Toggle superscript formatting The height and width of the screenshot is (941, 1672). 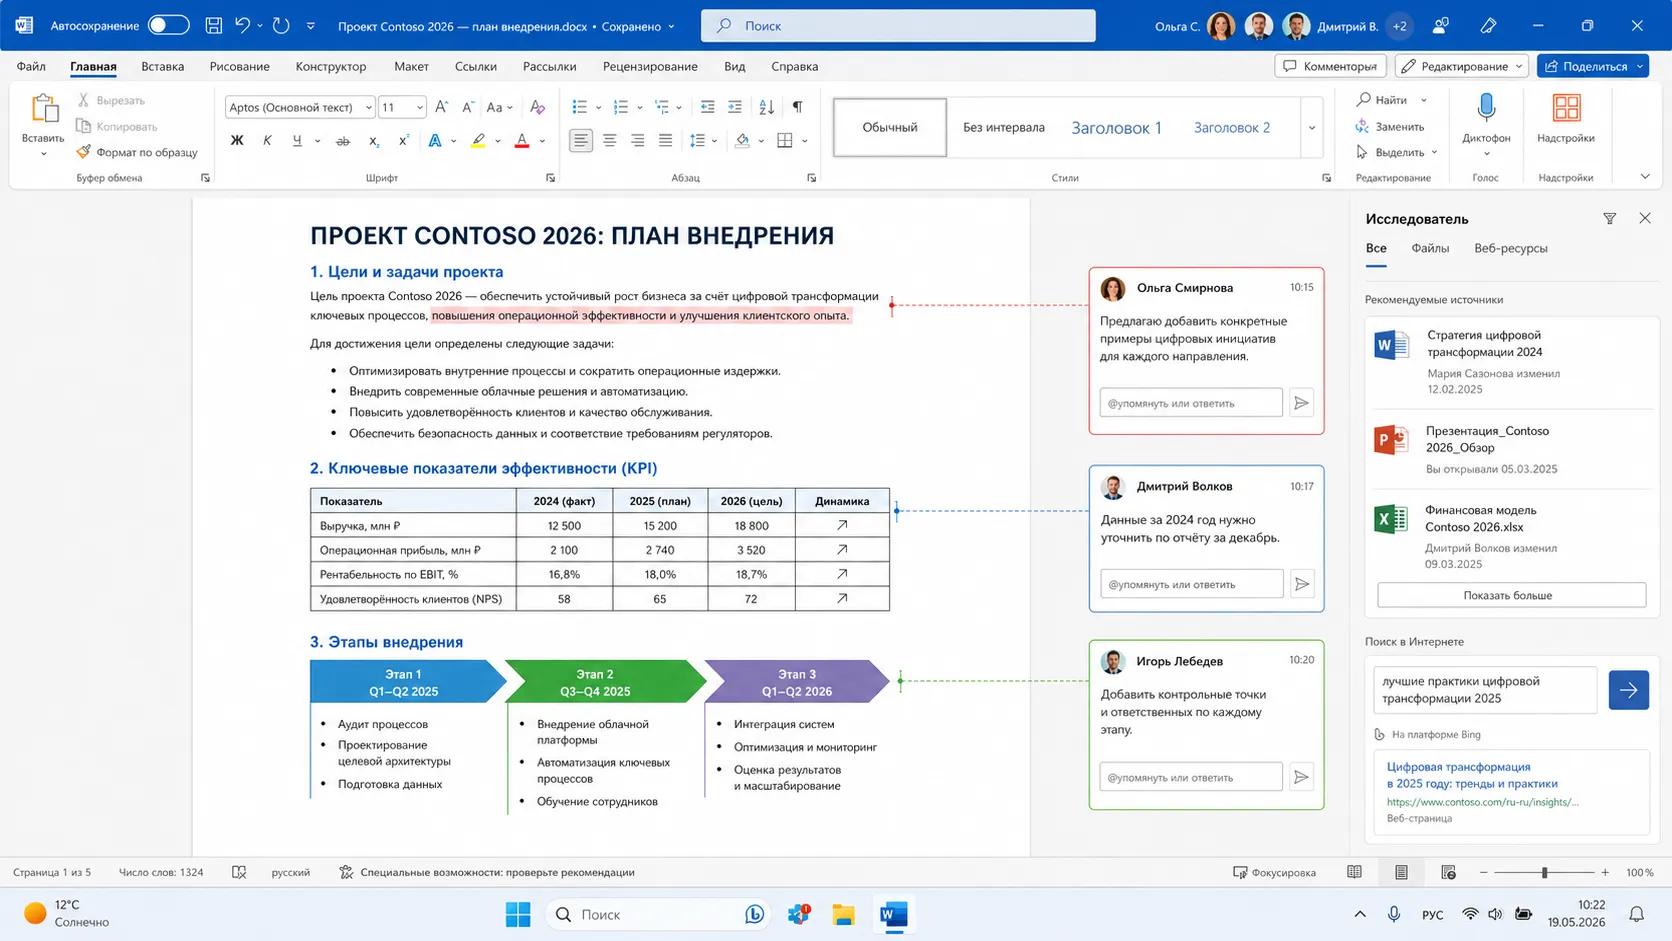(403, 141)
